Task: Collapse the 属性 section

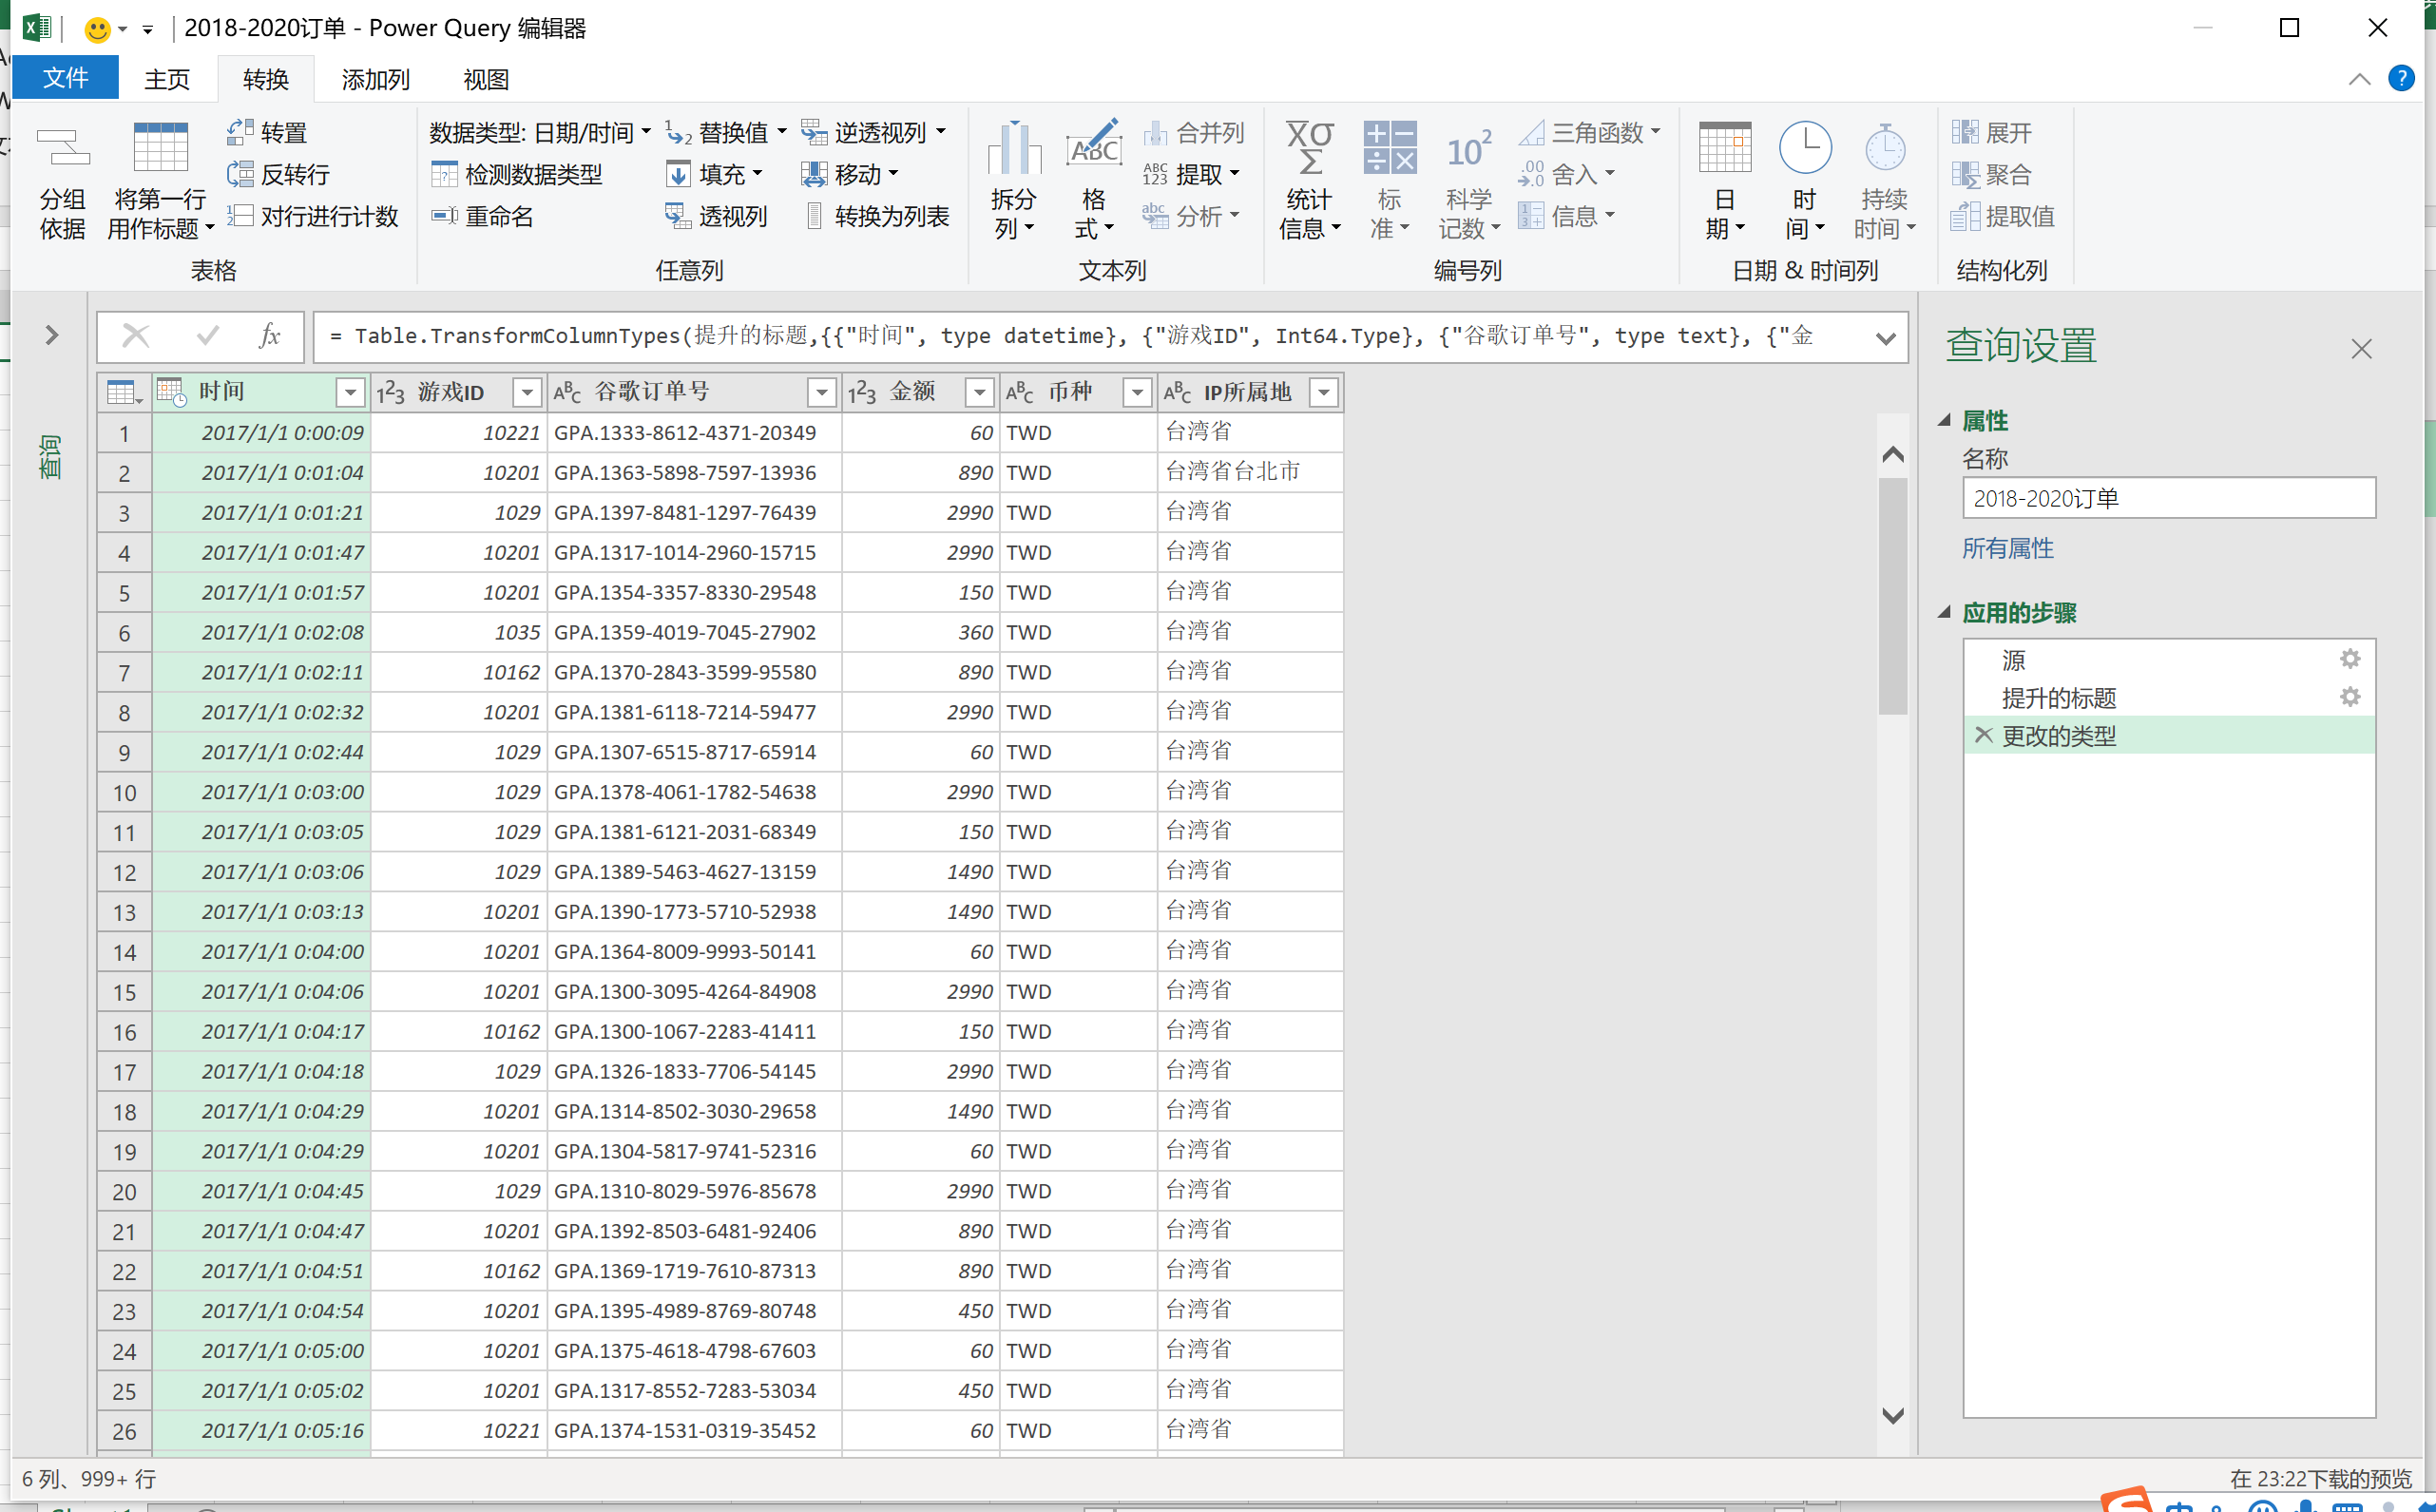Action: tap(1945, 420)
